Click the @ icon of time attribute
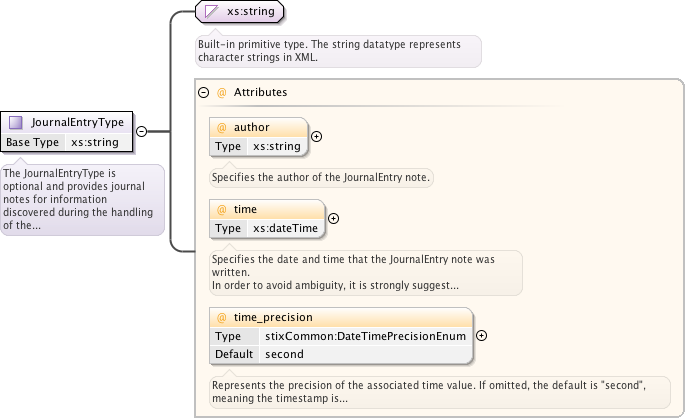This screenshot has height=419, width=686. (222, 209)
